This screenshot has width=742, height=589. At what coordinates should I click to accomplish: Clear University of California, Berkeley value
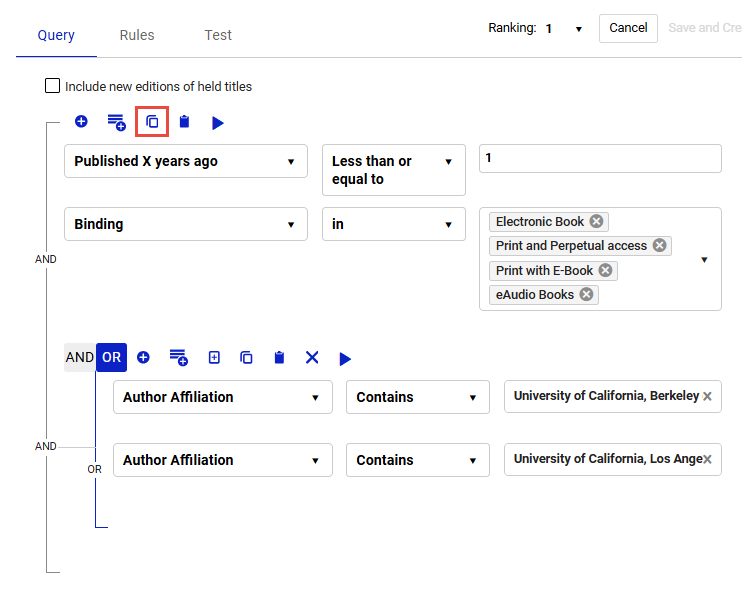707,396
